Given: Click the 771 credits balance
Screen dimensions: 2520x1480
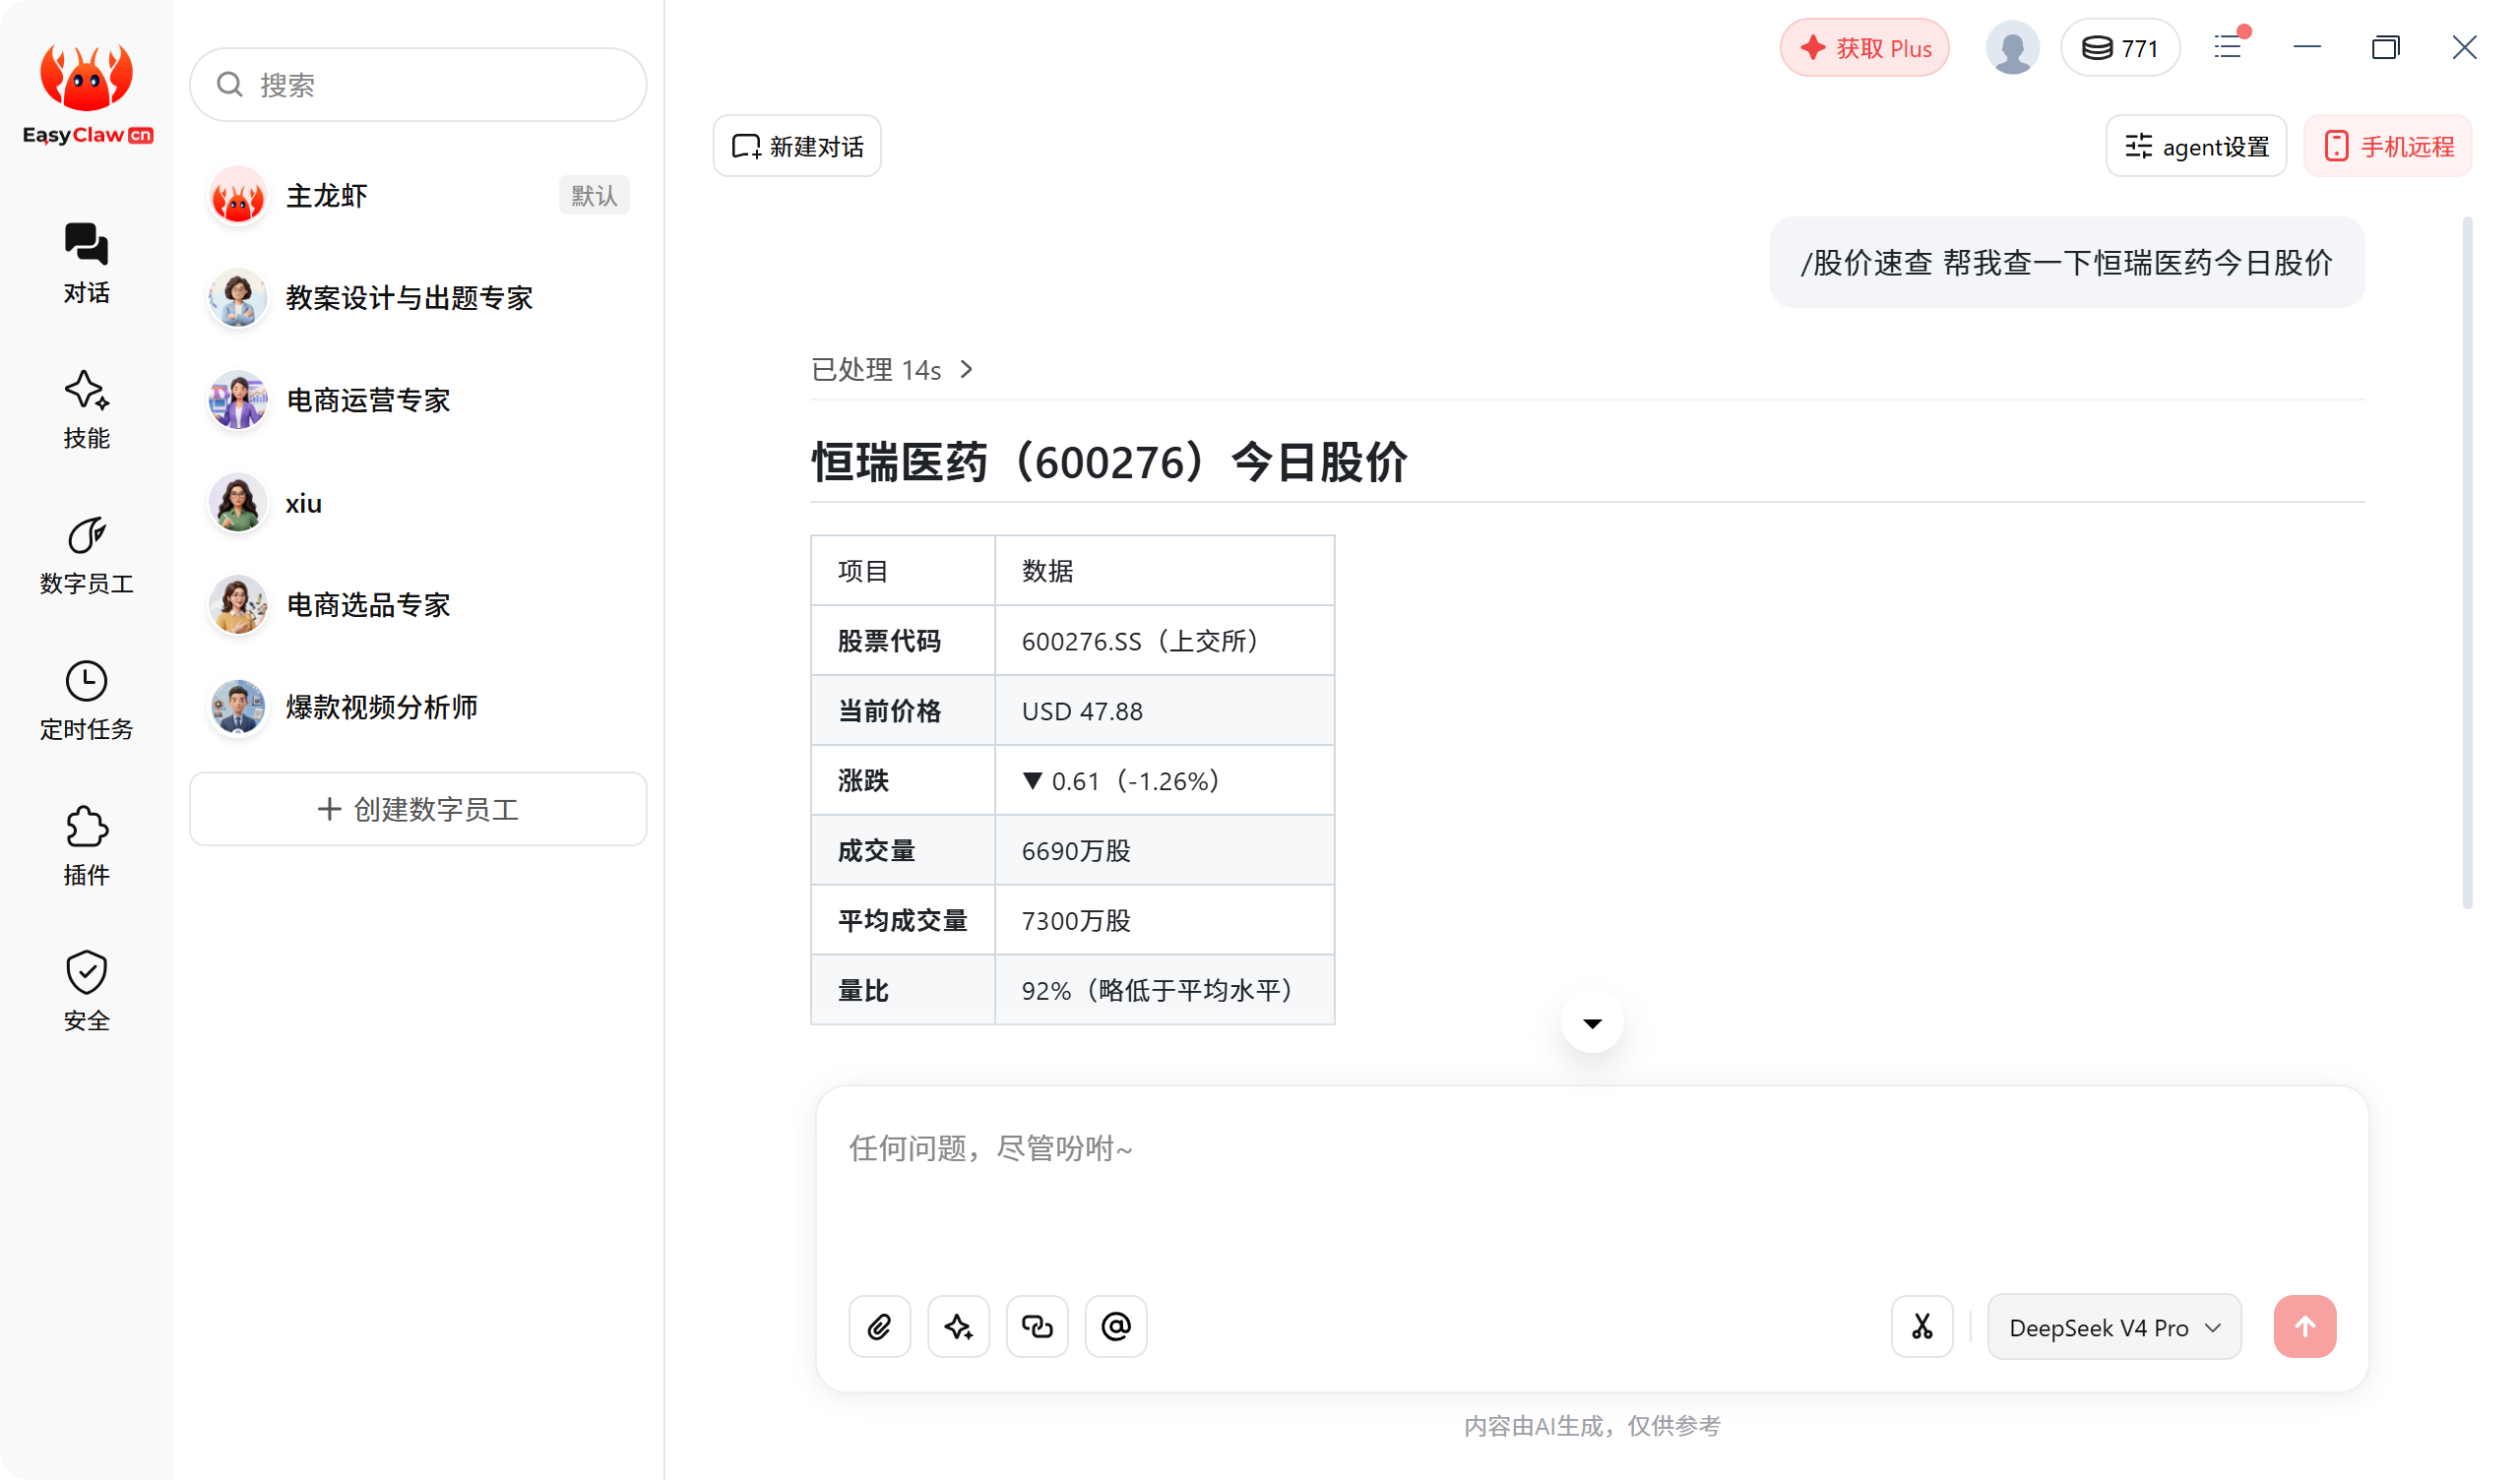Looking at the screenshot, I should [2120, 47].
